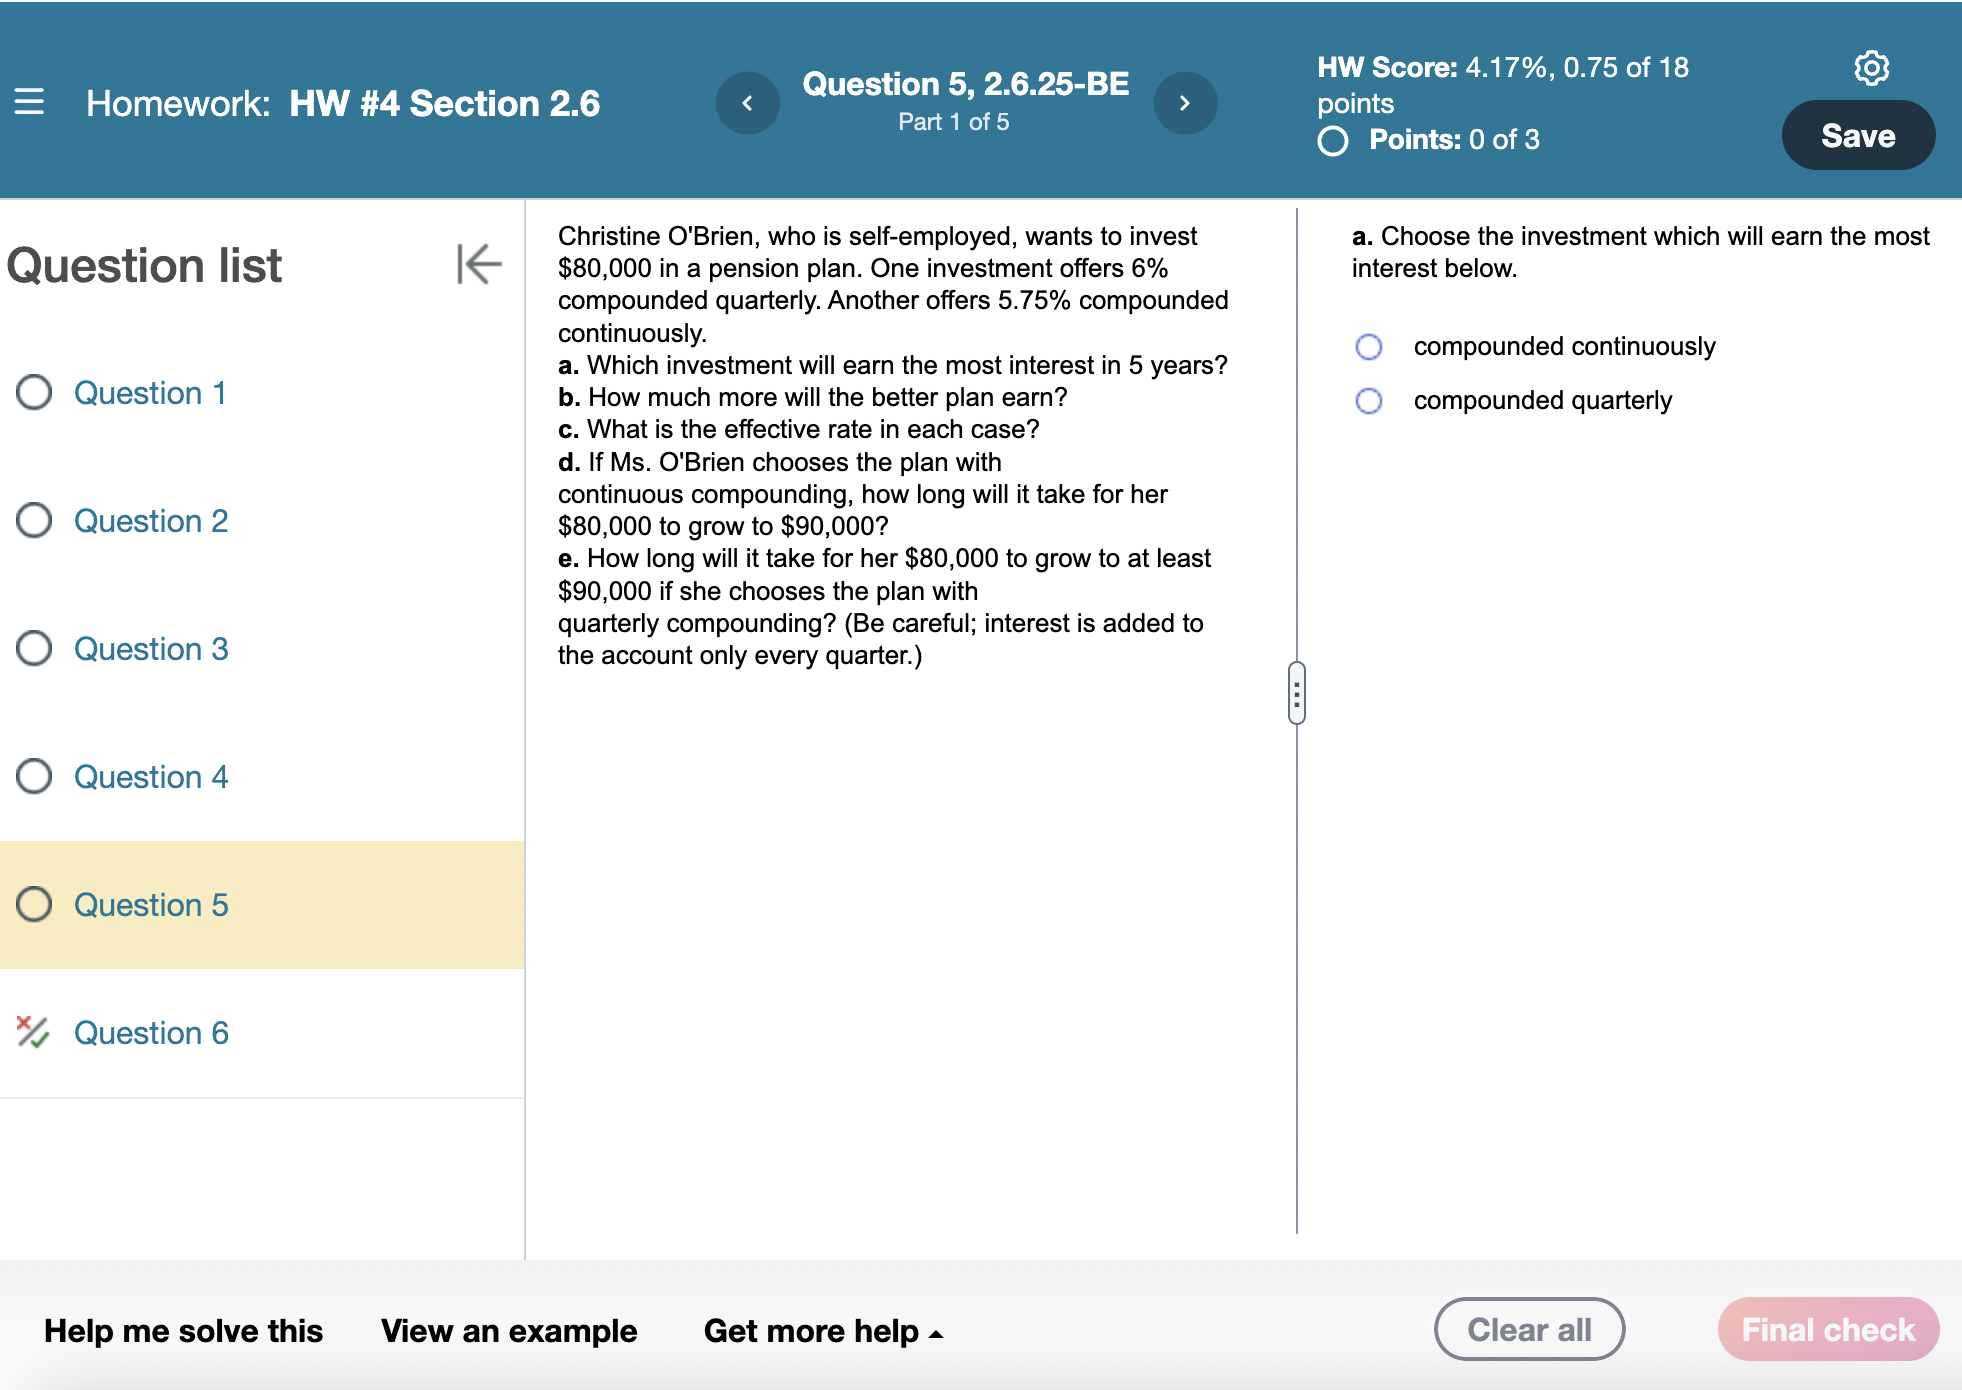Select the compounded continuously option
The width and height of the screenshot is (1962, 1390).
[x=1369, y=346]
